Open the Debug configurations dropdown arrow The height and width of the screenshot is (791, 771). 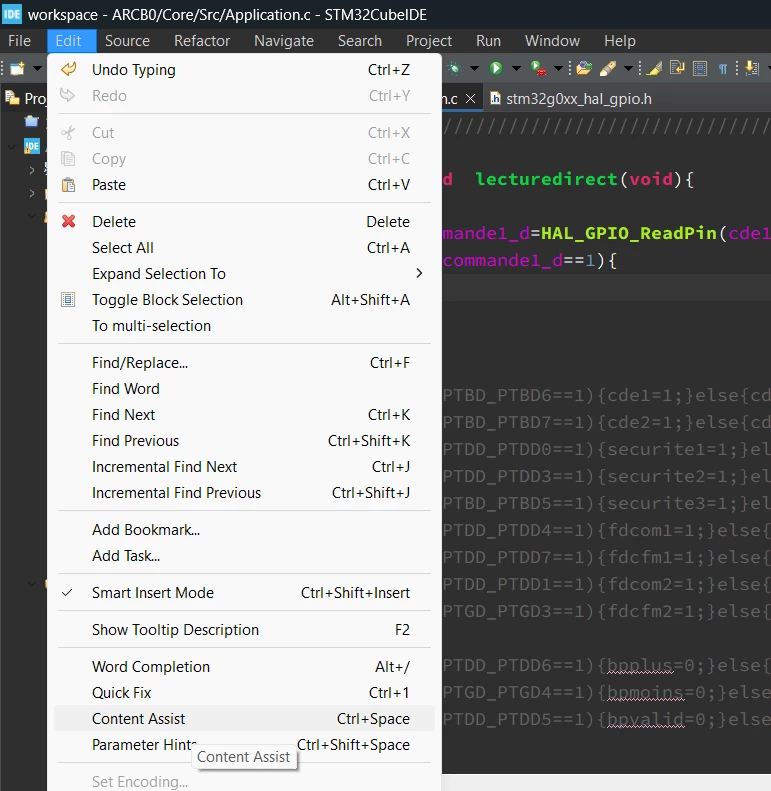click(474, 68)
